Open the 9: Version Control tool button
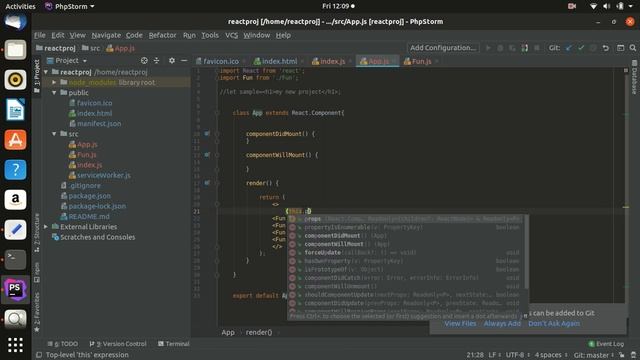 coord(118,344)
